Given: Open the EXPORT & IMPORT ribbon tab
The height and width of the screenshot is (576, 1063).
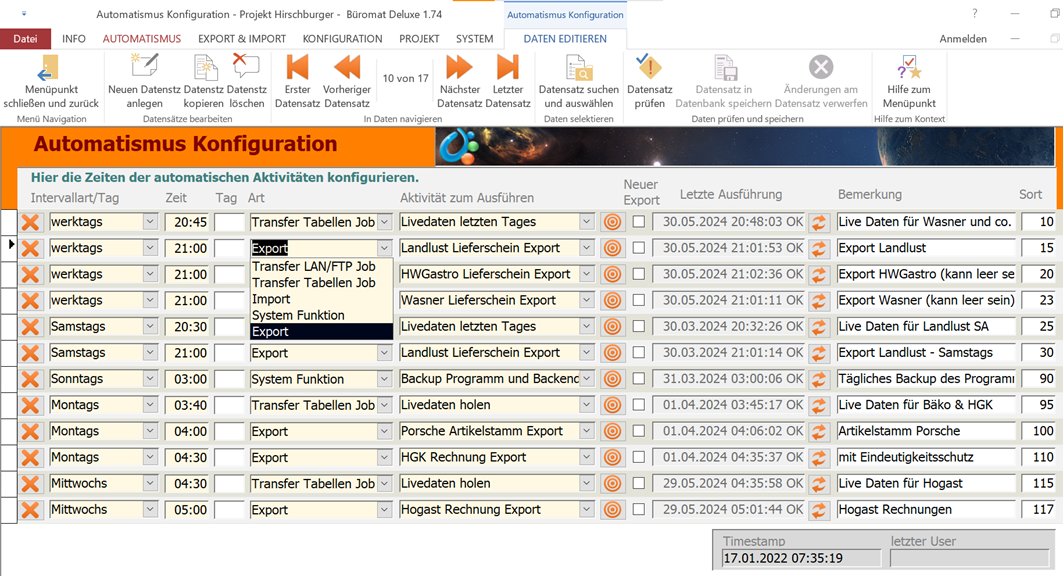Looking at the screenshot, I should pyautogui.click(x=242, y=39).
